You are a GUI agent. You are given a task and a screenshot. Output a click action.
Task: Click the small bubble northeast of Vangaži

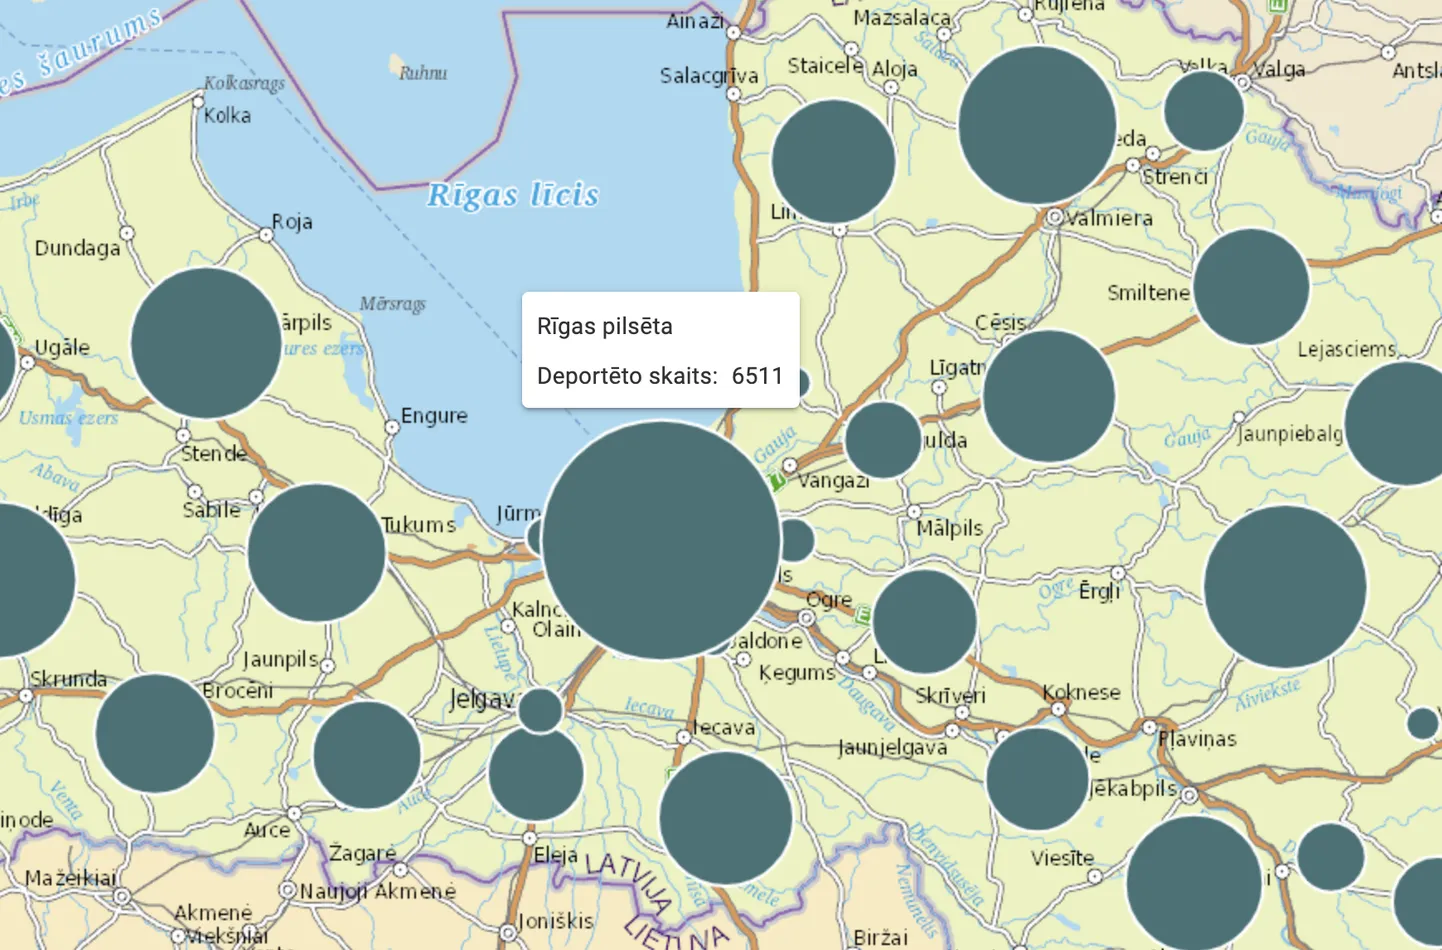tap(882, 440)
